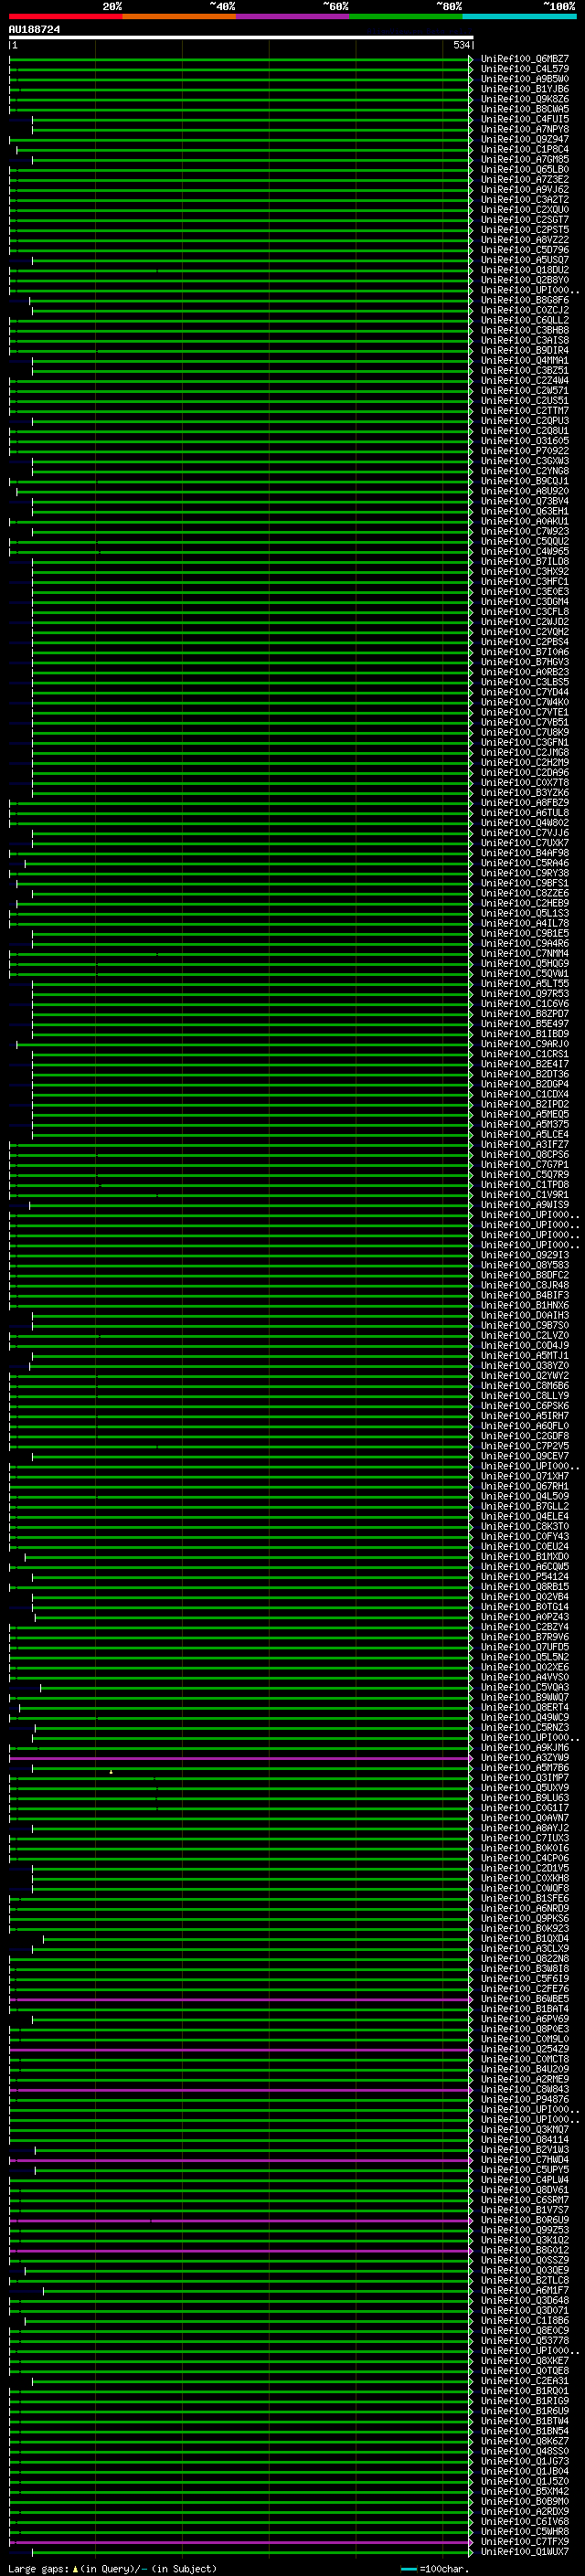This screenshot has height=2576, width=585.
Task: Open hit UniRef100_C2D1V5
Action: [x=525, y=1868]
